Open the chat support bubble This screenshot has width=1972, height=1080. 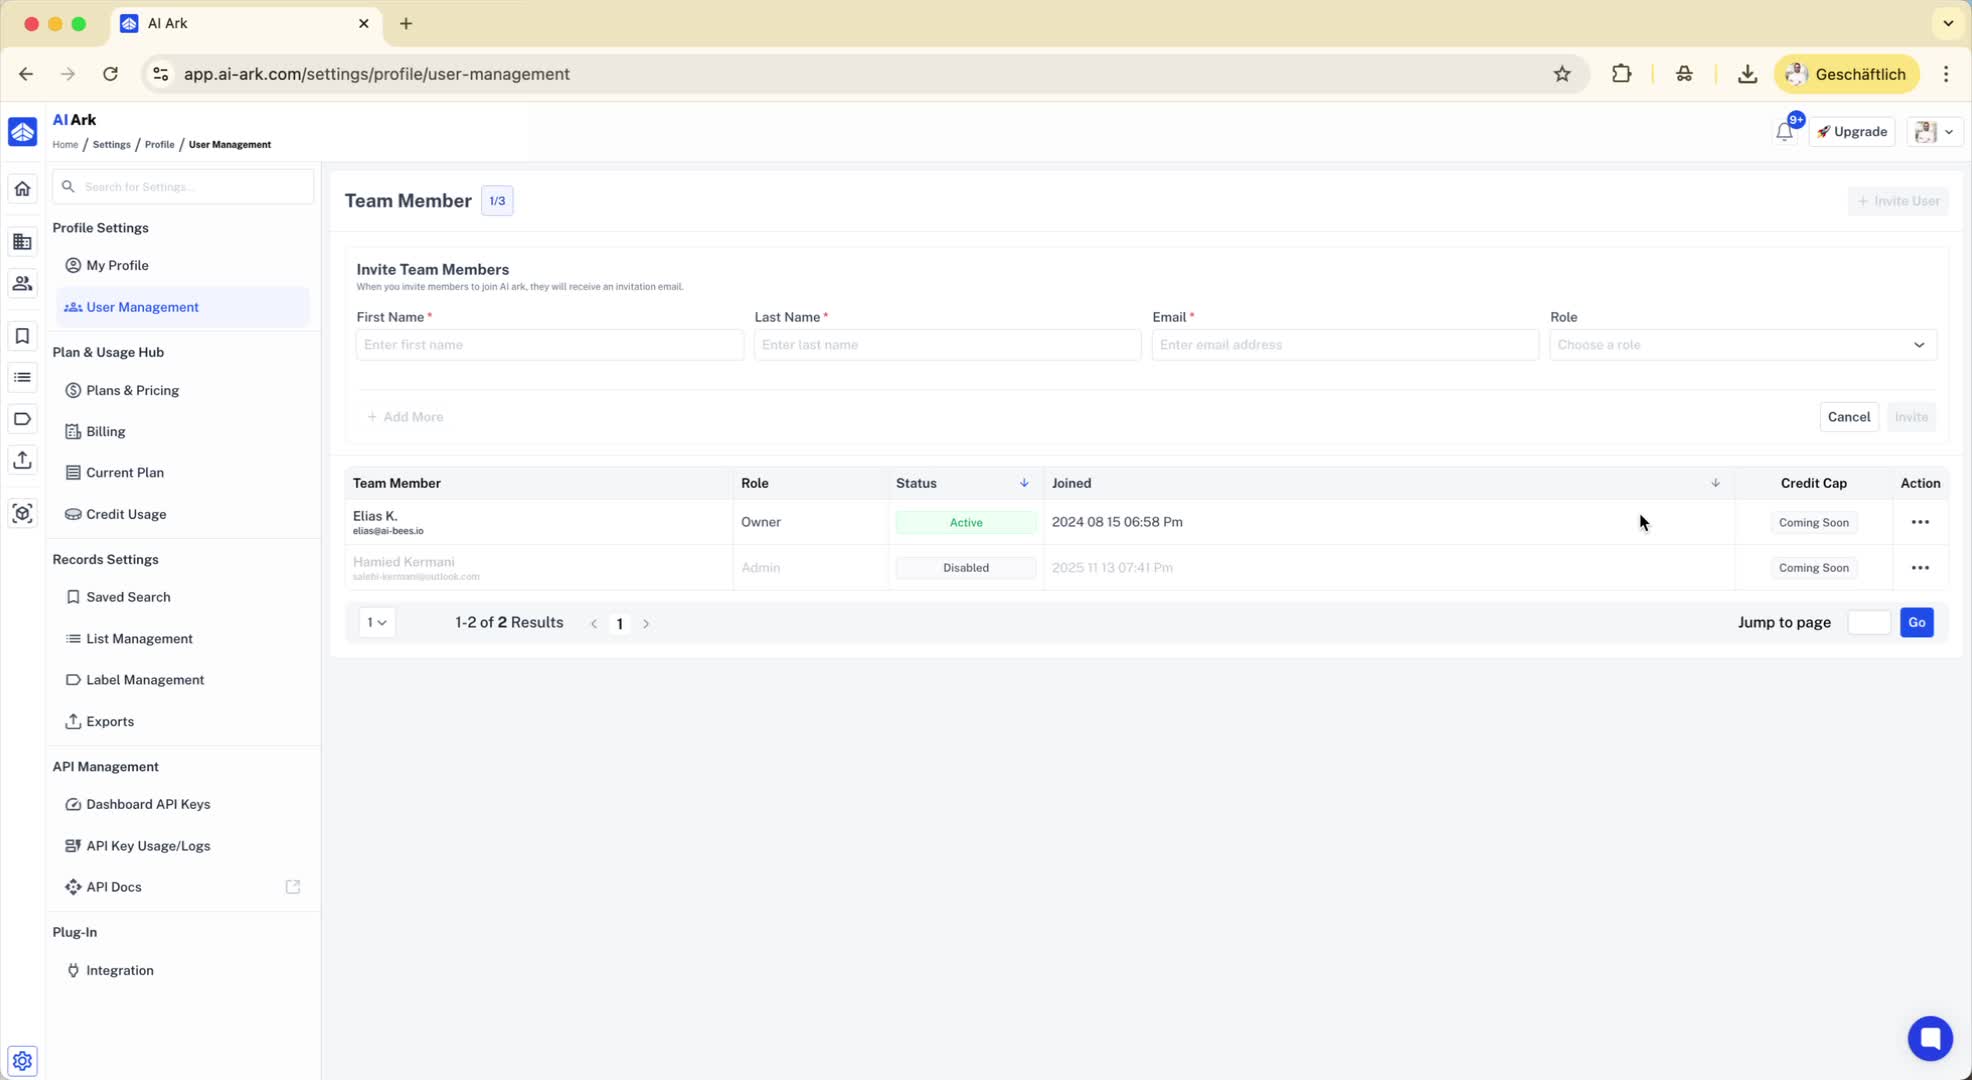(1929, 1038)
